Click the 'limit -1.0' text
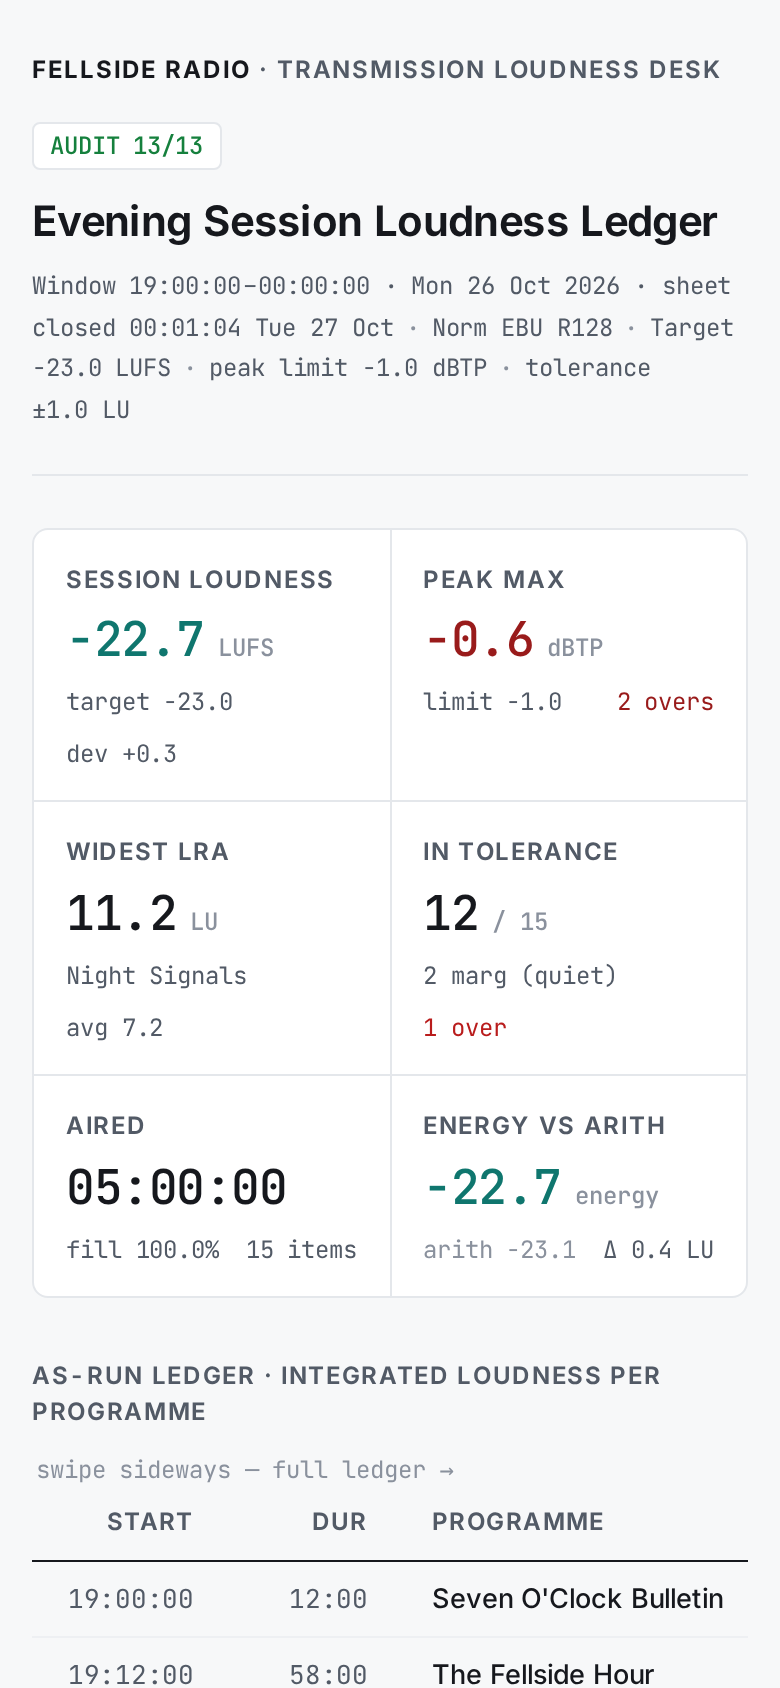Viewport: 780px width, 1688px height. [492, 702]
